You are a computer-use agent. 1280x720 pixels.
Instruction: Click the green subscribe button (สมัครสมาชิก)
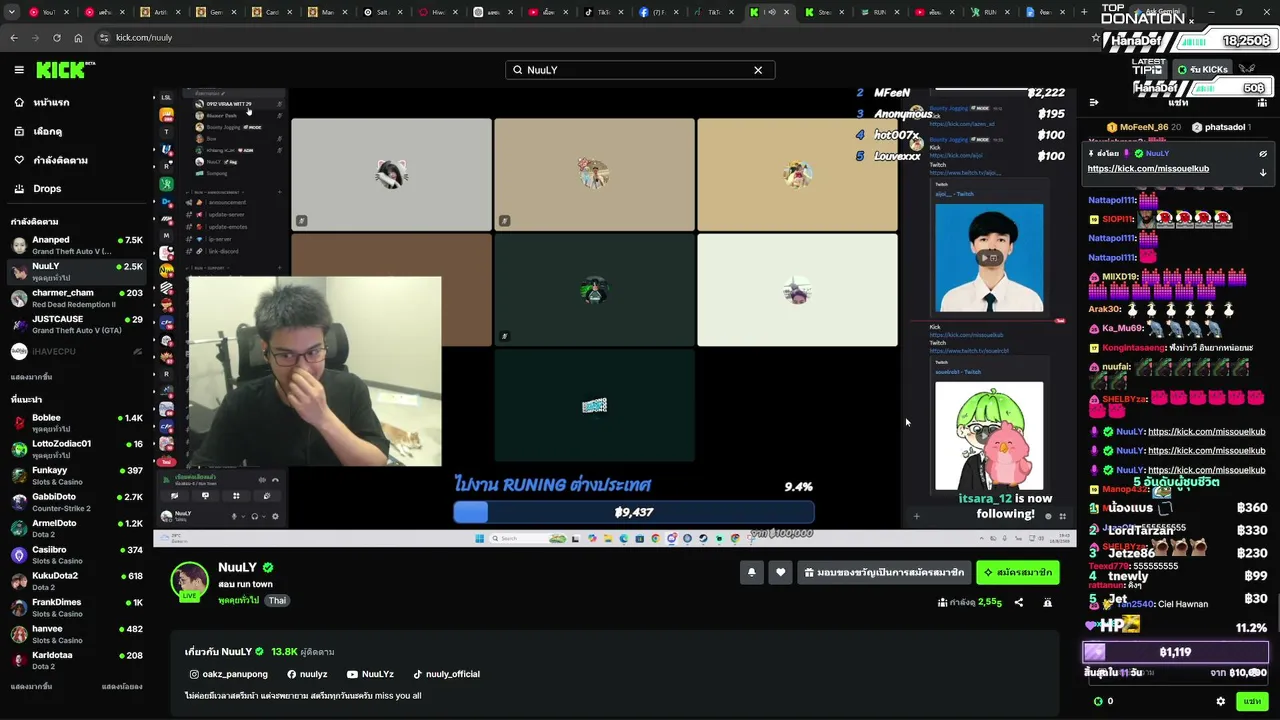click(1017, 572)
